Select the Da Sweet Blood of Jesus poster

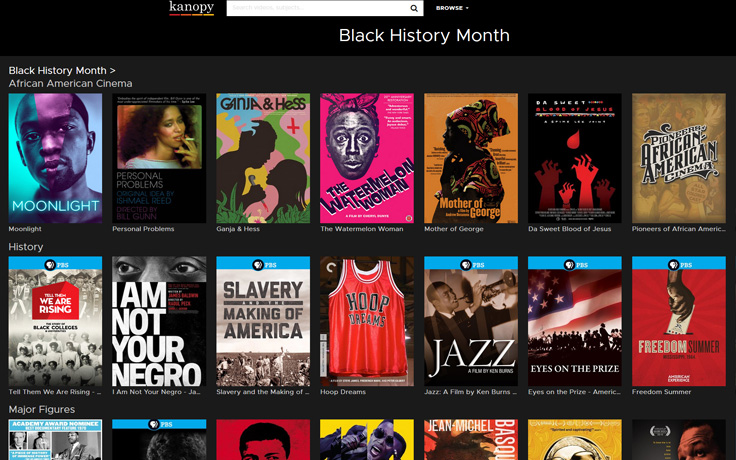[575, 158]
